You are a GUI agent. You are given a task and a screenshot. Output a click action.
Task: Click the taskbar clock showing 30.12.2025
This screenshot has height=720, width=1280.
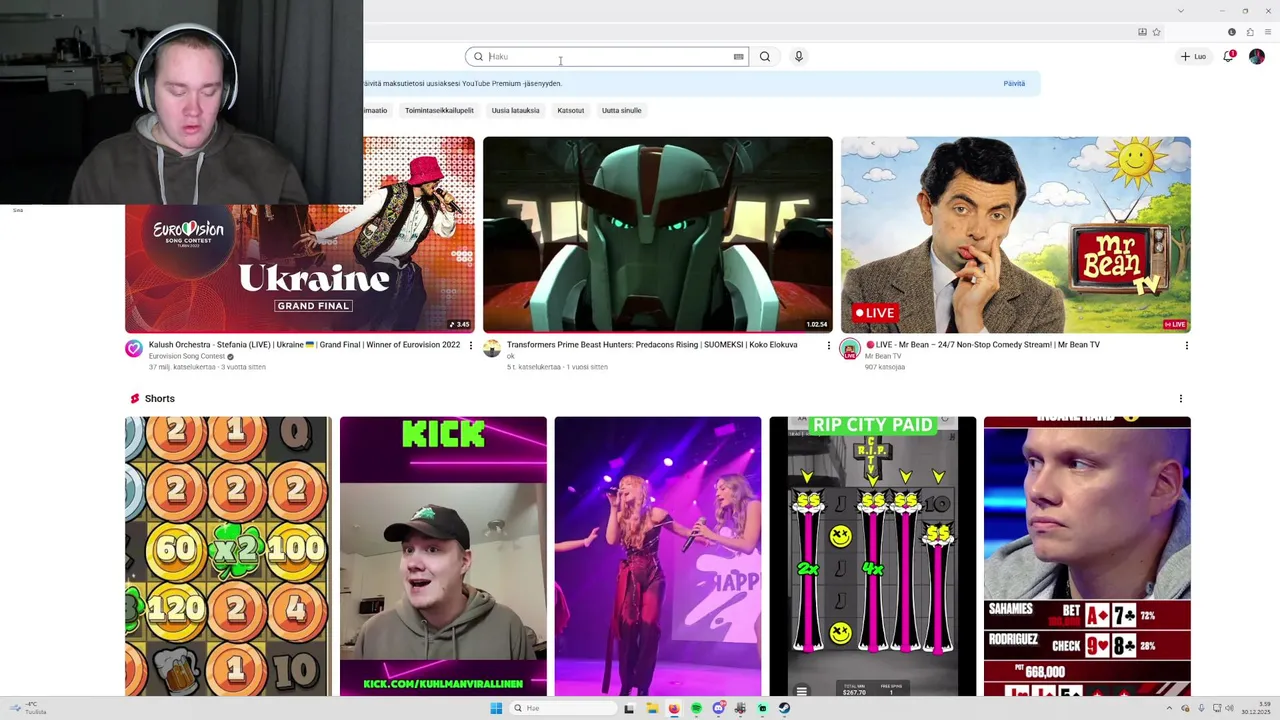pos(1255,708)
